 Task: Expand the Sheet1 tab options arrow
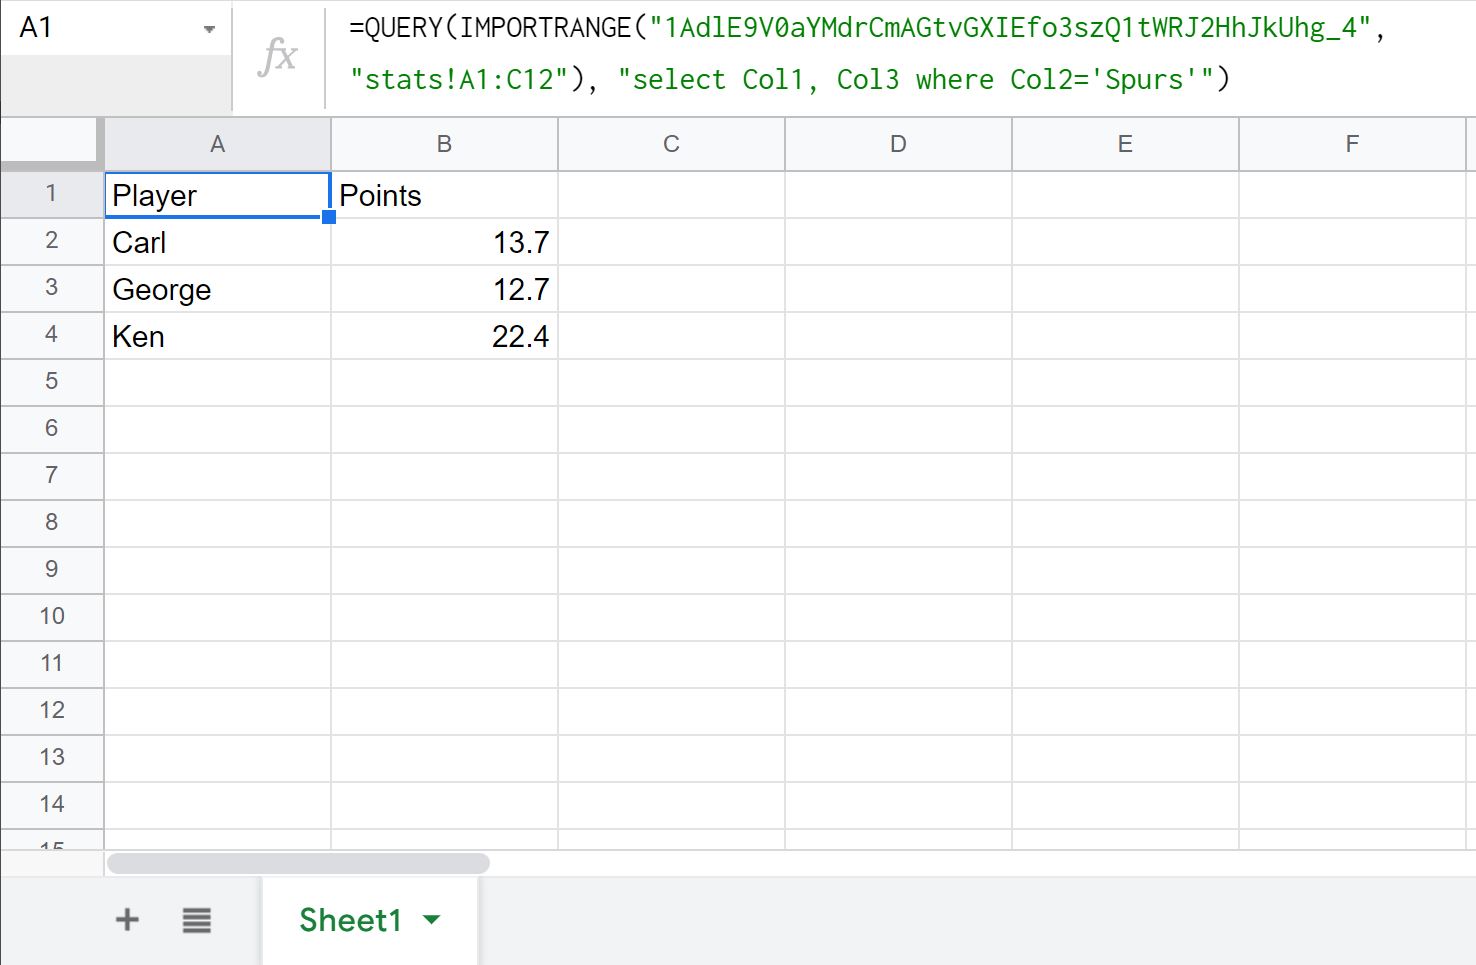coord(432,920)
